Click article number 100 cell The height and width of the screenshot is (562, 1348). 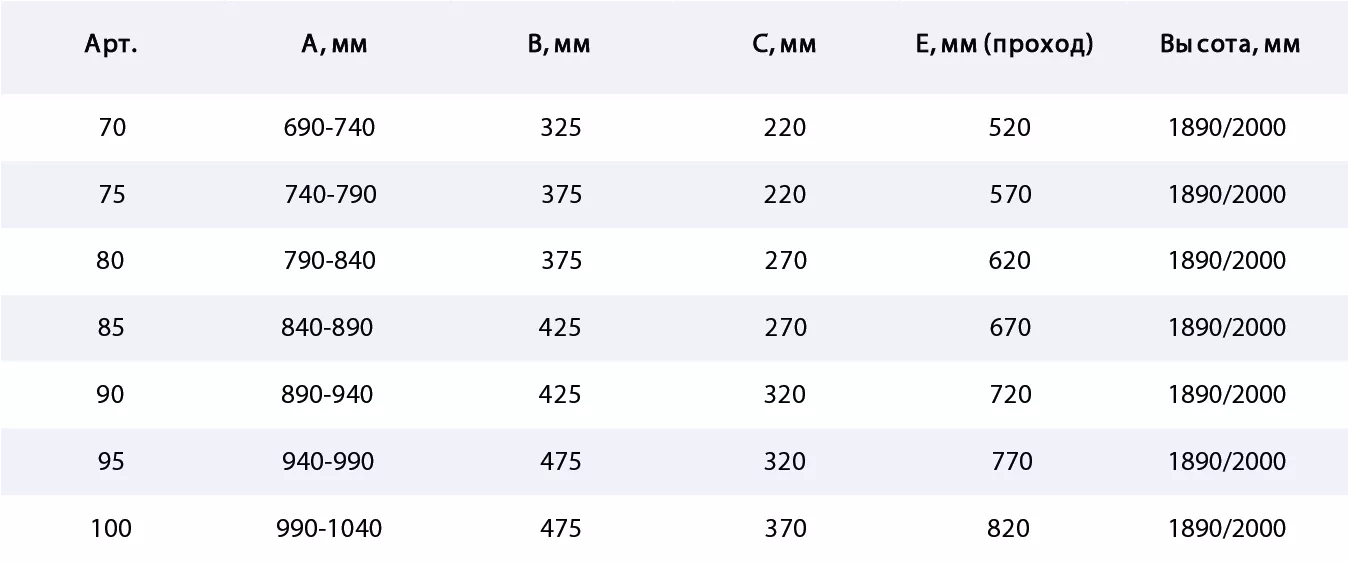coord(111,528)
